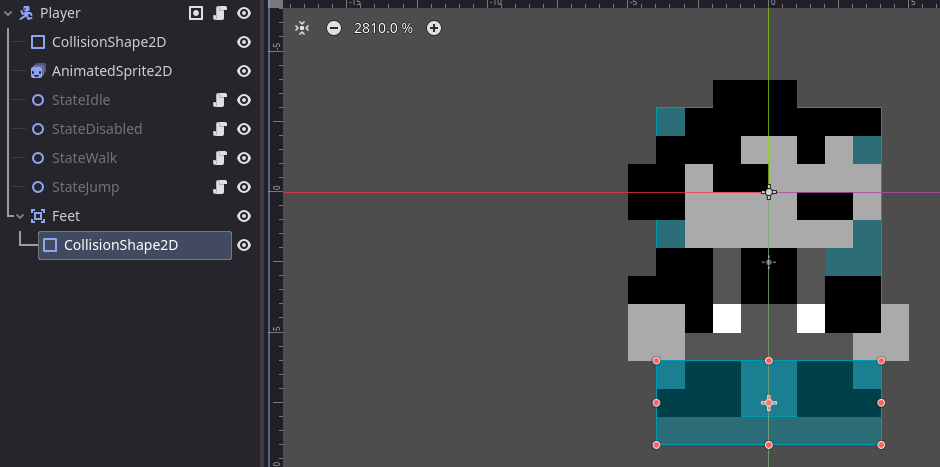
Task: Select the first CollisionShape2D under Player
Action: tap(109, 42)
